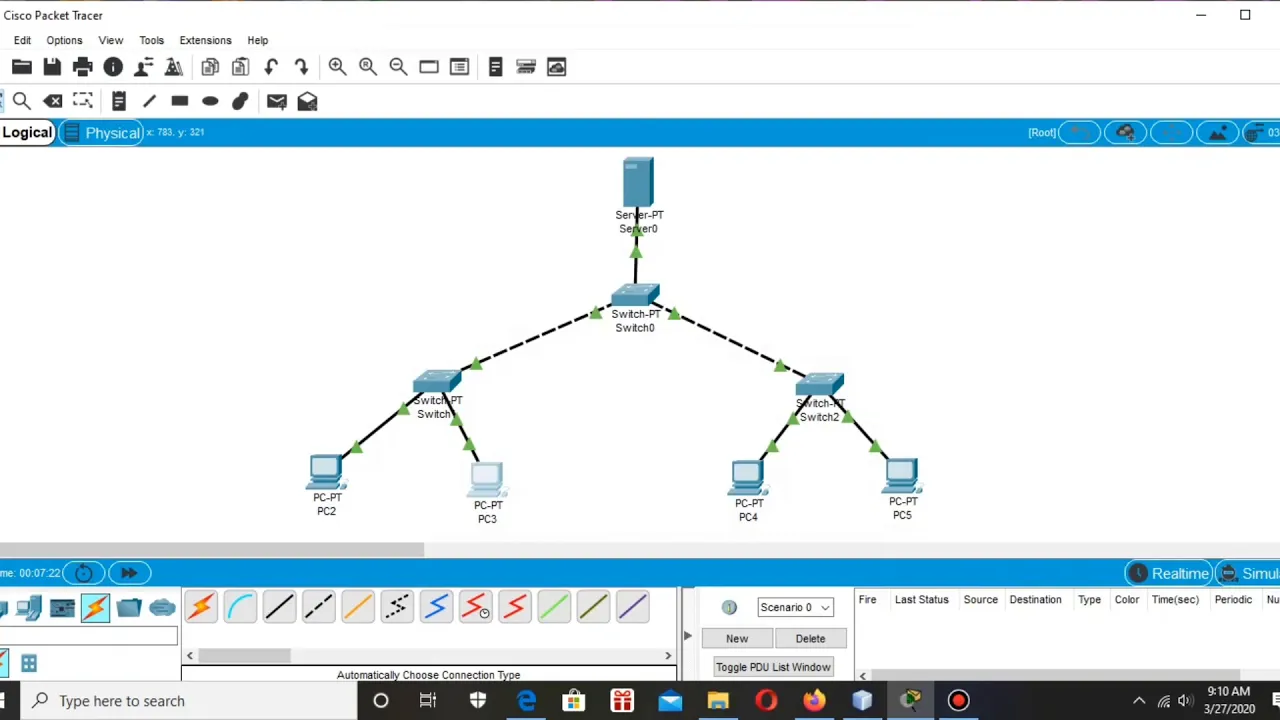
Task: Click the Delete scenario button
Action: [x=810, y=638]
